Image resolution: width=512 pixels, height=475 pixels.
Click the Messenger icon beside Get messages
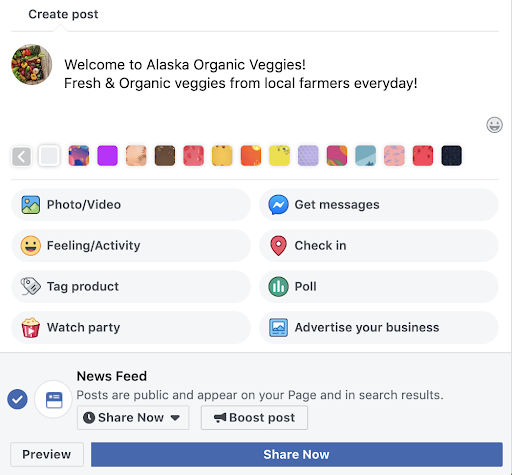click(278, 205)
